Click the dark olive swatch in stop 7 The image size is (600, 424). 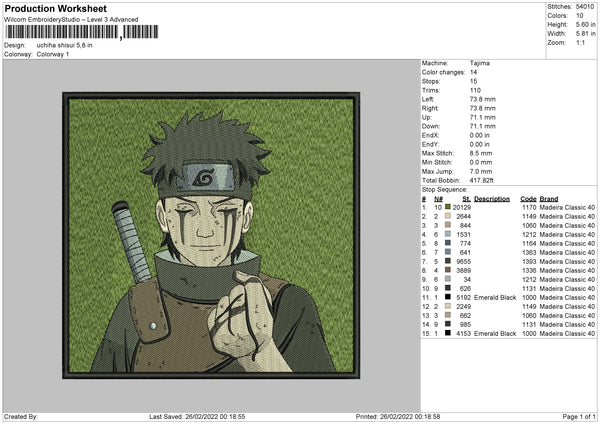pos(447,261)
